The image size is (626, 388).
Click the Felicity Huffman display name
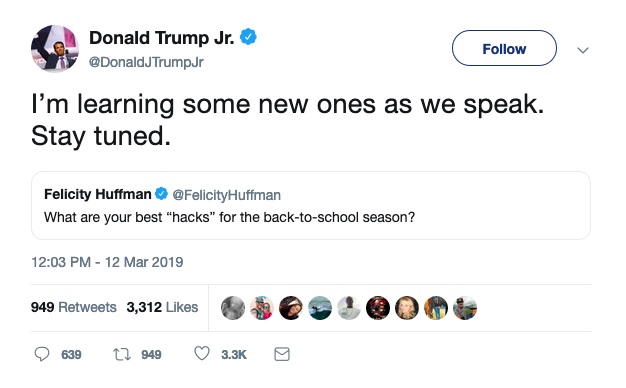pos(98,194)
